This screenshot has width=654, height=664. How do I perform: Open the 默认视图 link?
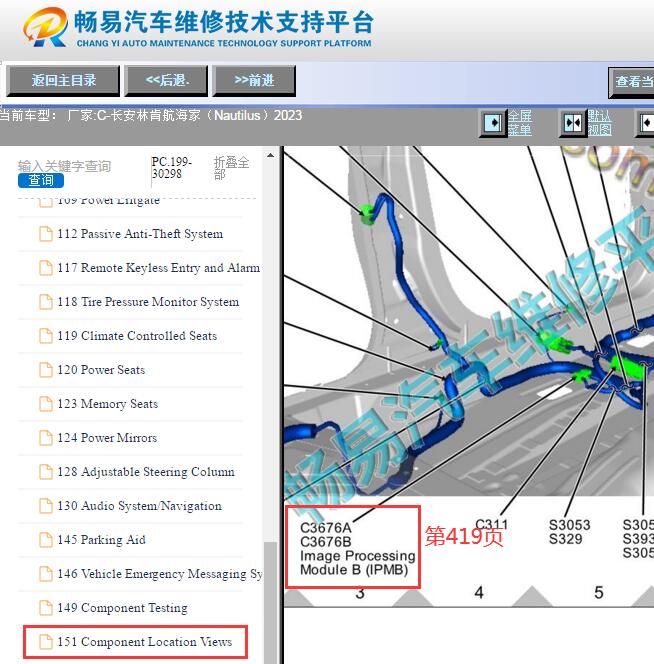599,123
